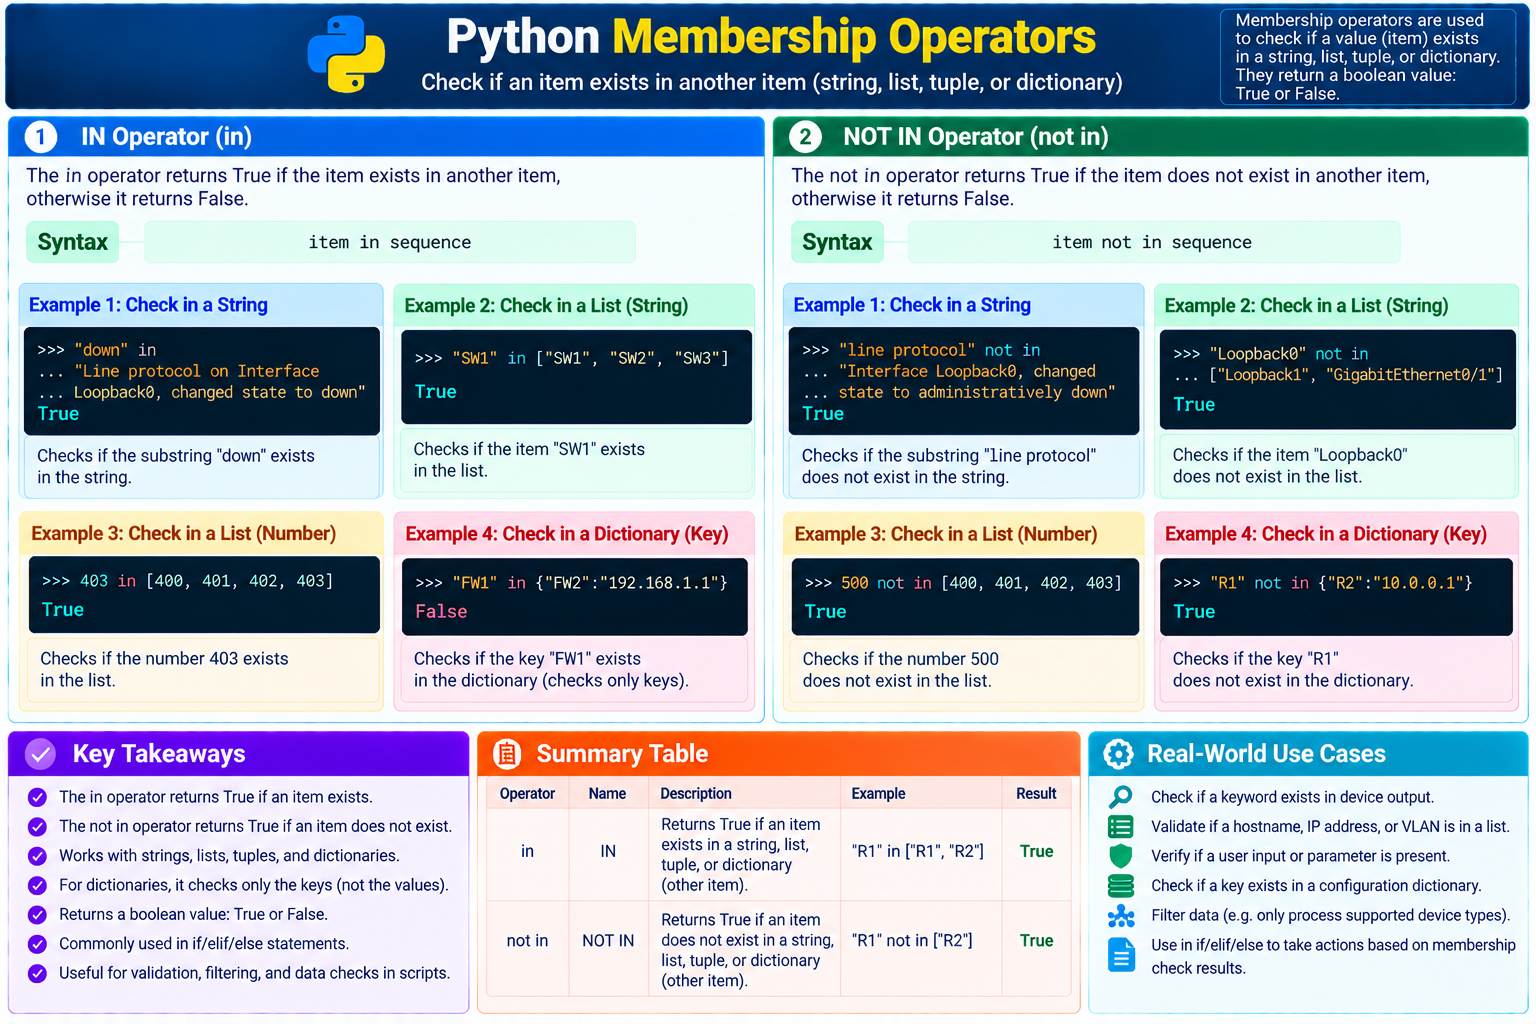Click the text 'Checks if the key "FW1" exists'
Screen dimensions: 1536x1024
(527, 659)
